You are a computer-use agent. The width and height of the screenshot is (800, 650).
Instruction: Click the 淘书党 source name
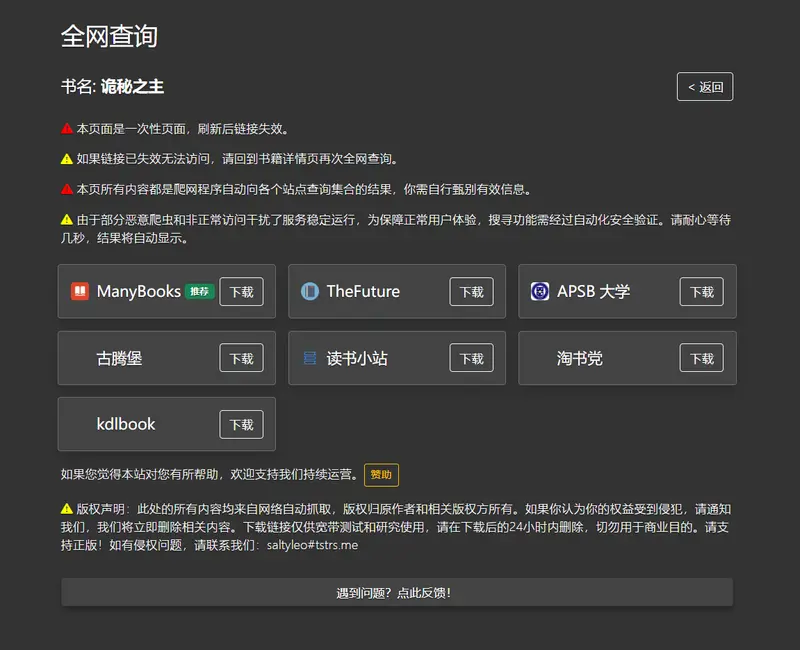click(x=580, y=358)
